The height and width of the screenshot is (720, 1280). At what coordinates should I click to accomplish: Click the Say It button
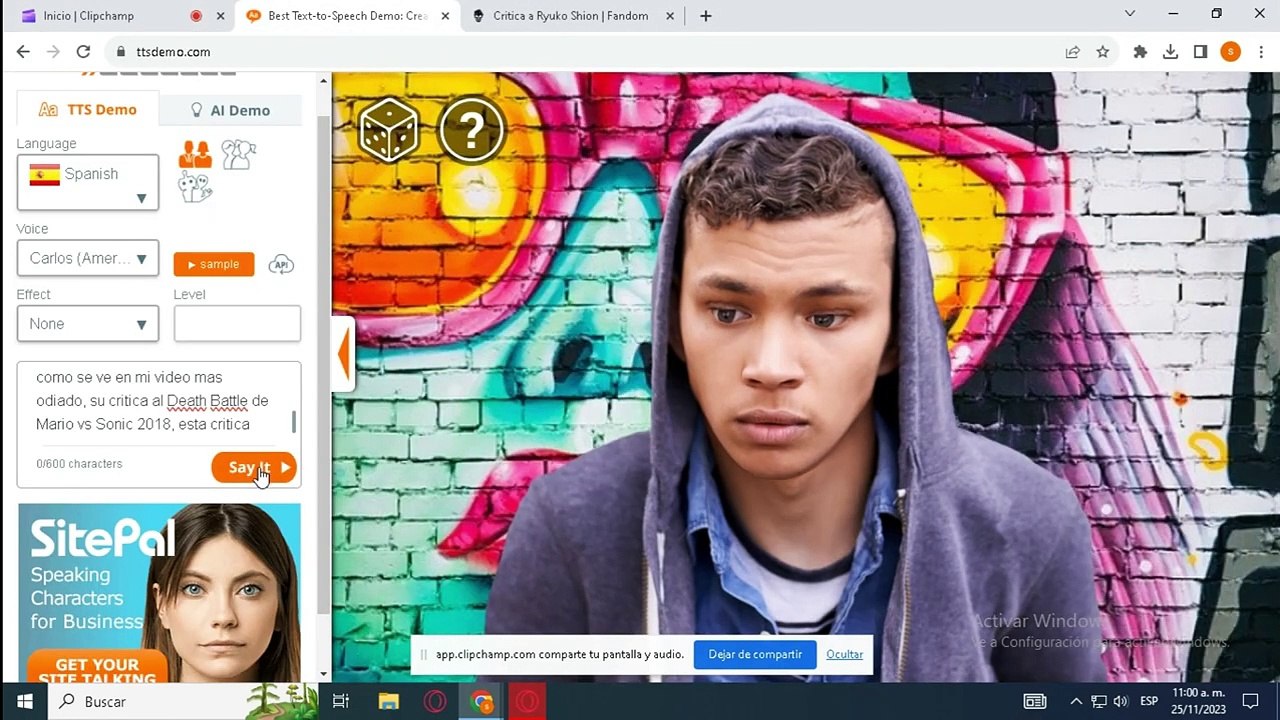coord(254,467)
